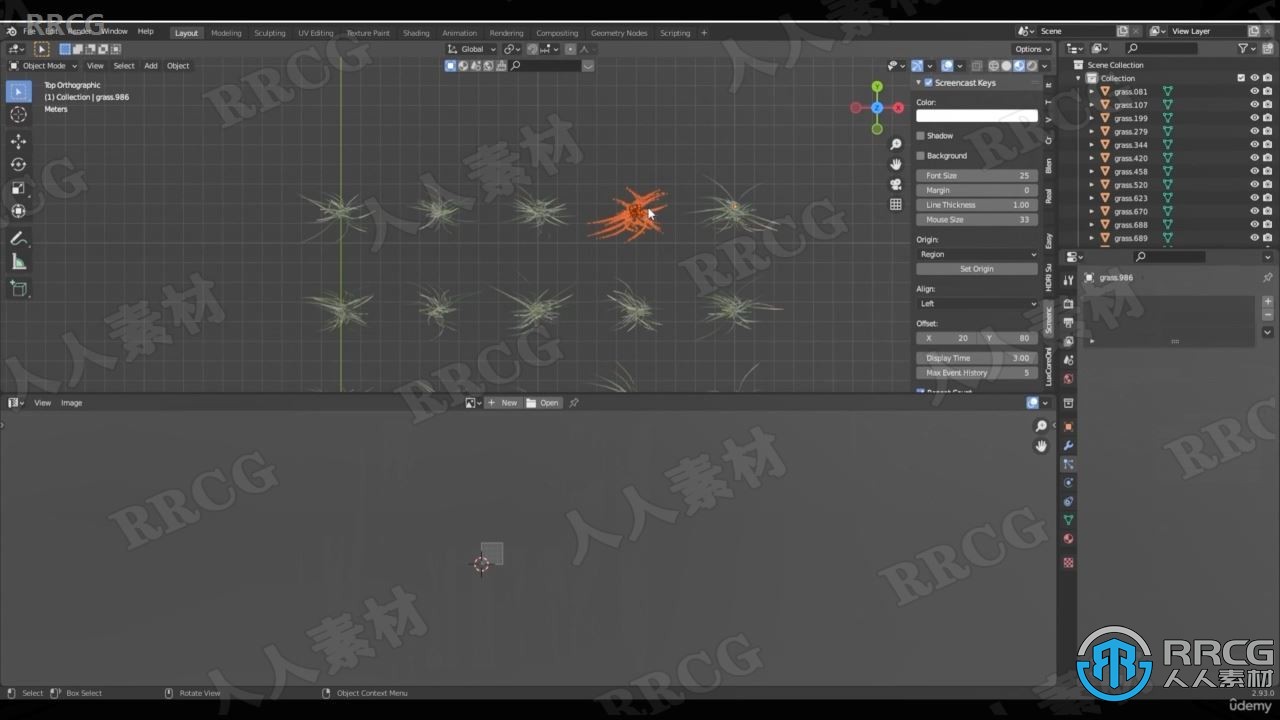
Task: Open the Modifier properties wrench tab
Action: 1068,446
